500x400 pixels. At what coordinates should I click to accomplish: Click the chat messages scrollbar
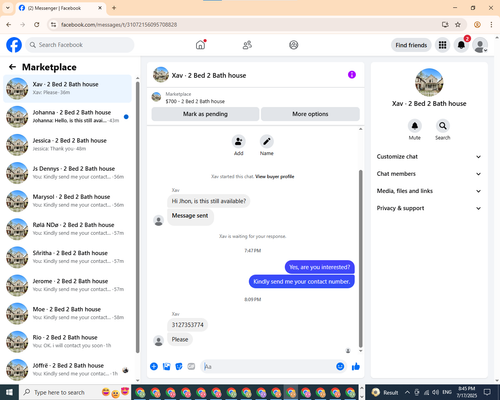[x=360, y=258]
